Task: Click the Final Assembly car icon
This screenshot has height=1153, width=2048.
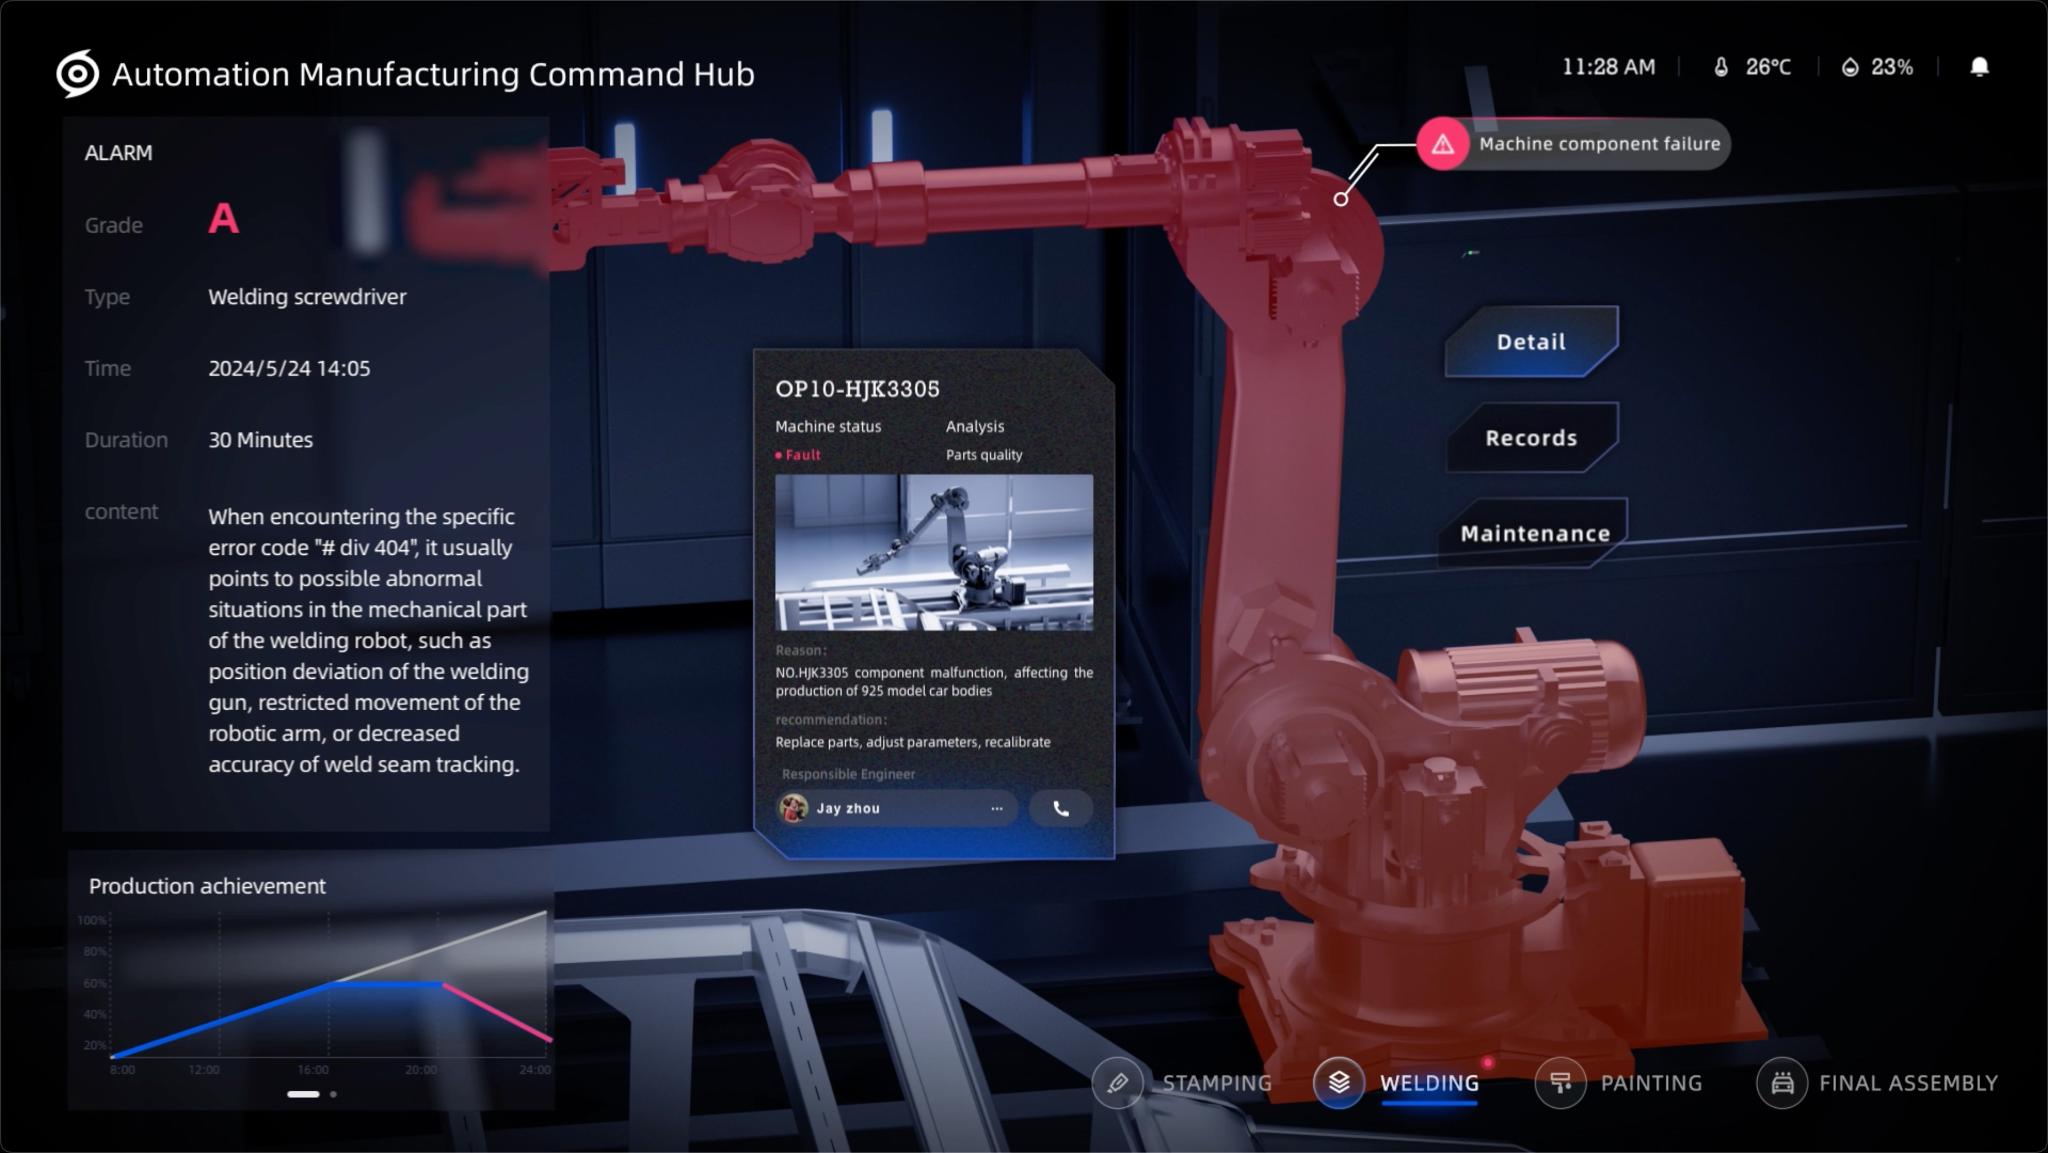Action: coord(1781,1082)
